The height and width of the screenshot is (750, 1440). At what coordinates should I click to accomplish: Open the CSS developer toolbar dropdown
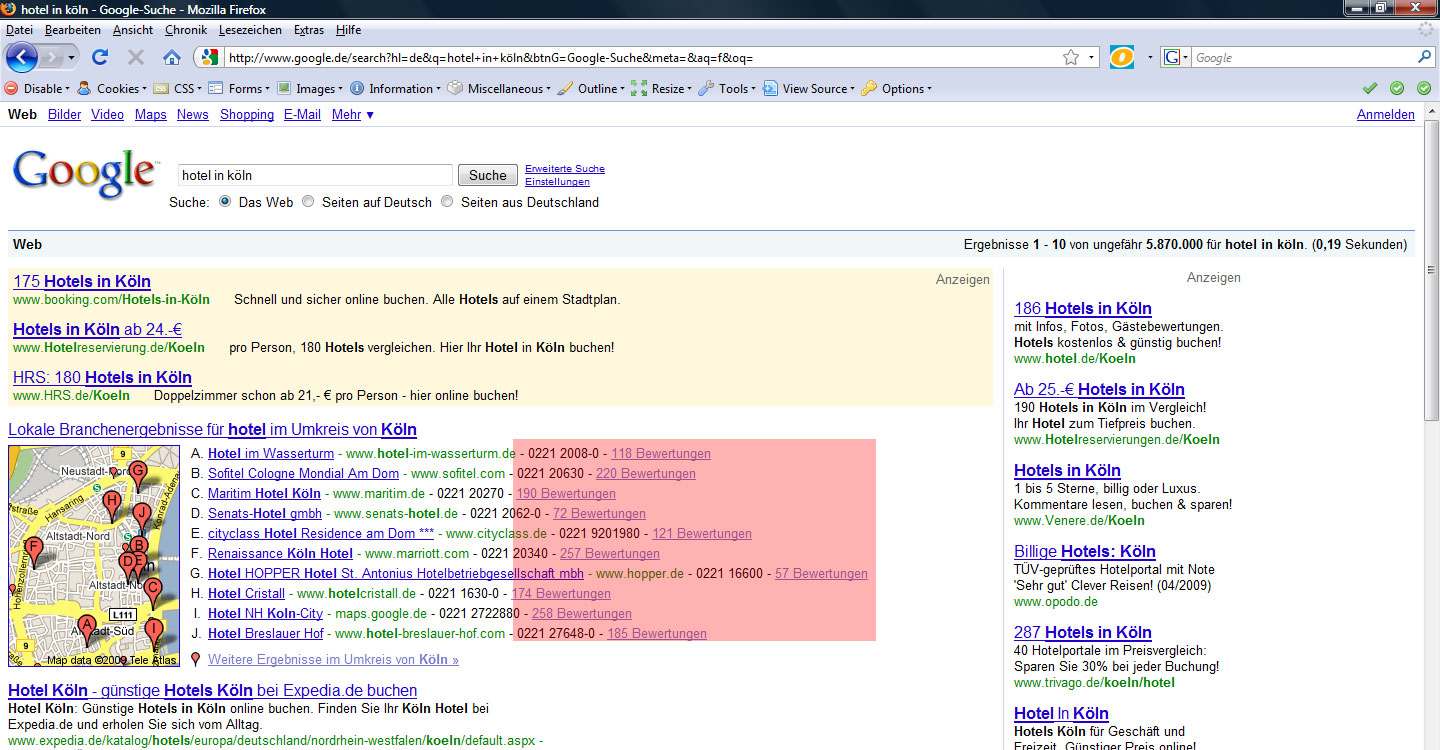pyautogui.click(x=177, y=88)
